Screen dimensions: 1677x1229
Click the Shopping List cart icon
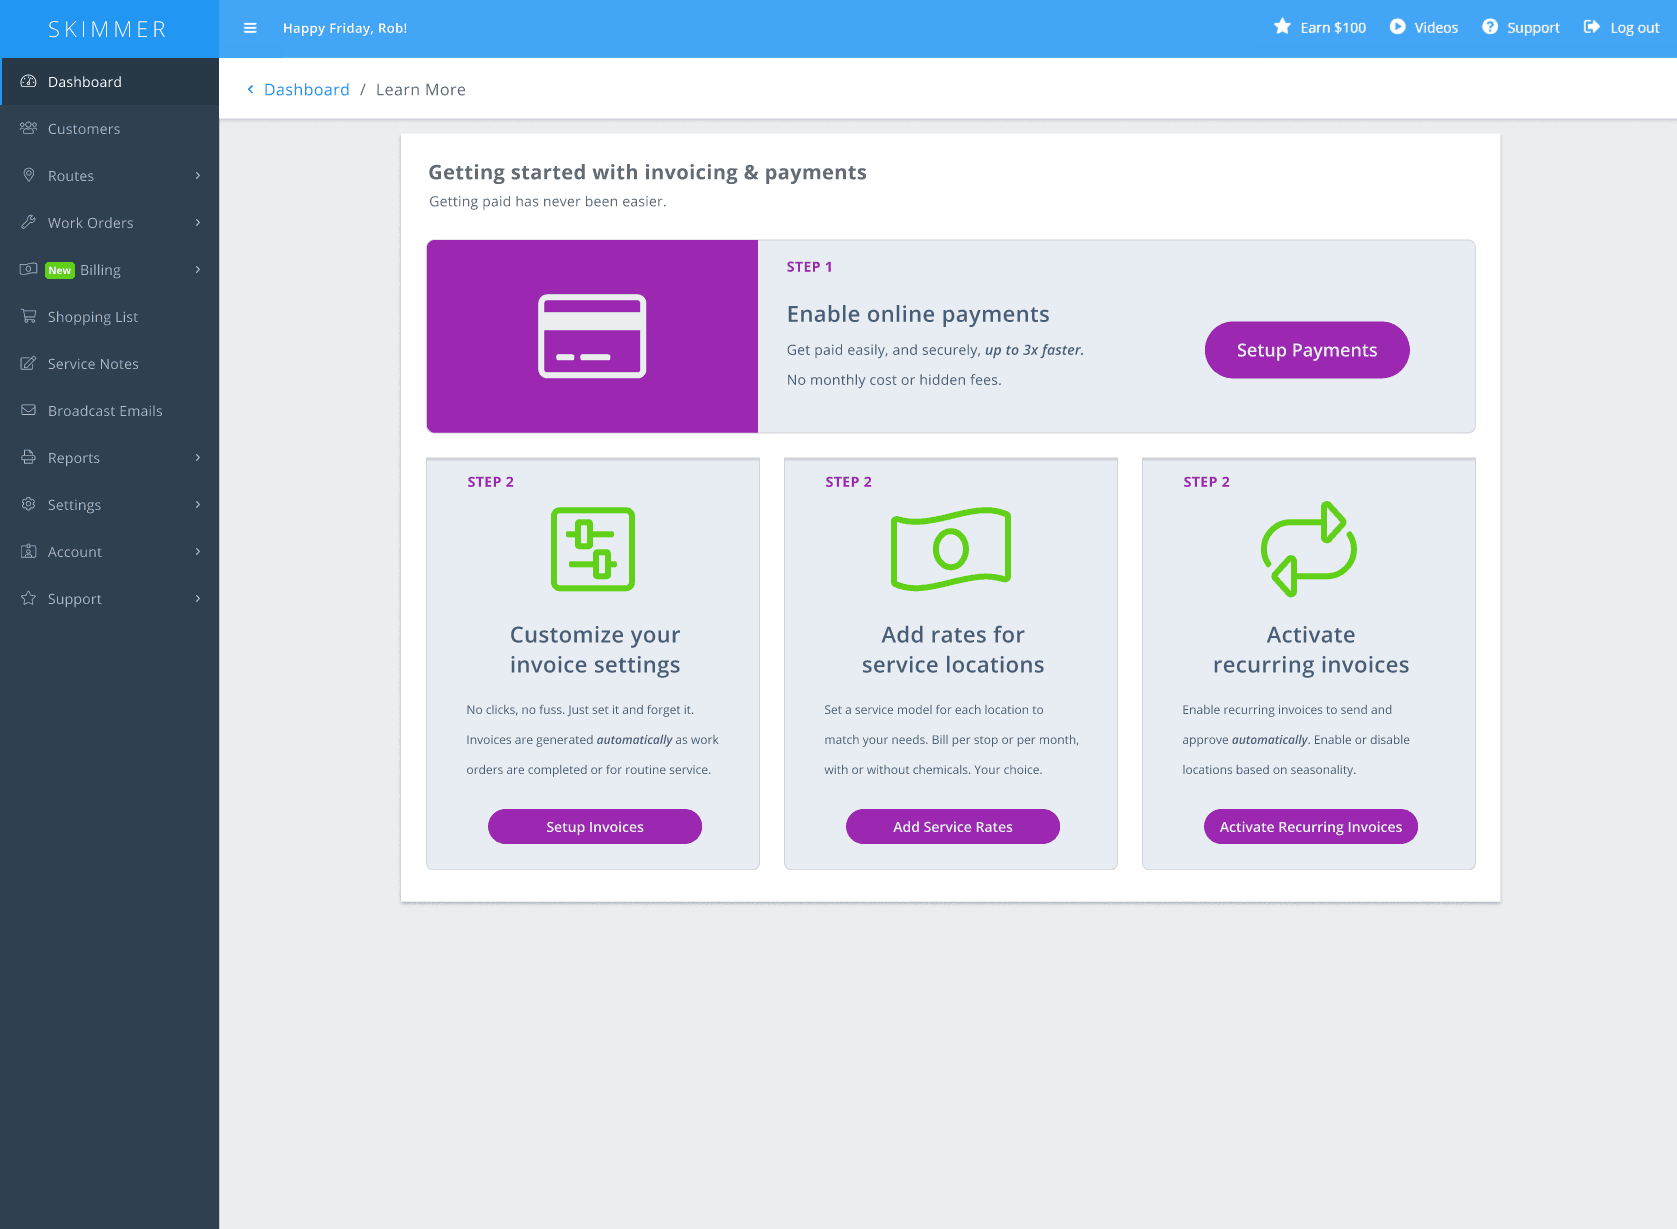click(29, 316)
